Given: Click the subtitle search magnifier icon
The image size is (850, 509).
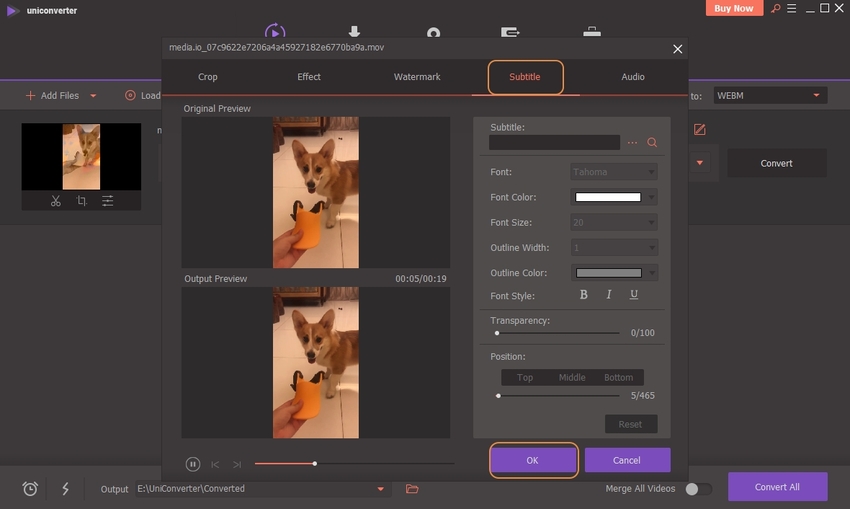Looking at the screenshot, I should point(652,143).
